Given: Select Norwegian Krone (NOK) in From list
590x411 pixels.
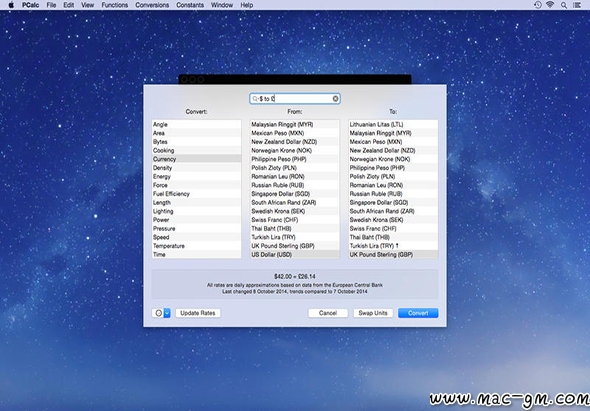Looking at the screenshot, I should pos(295,150).
